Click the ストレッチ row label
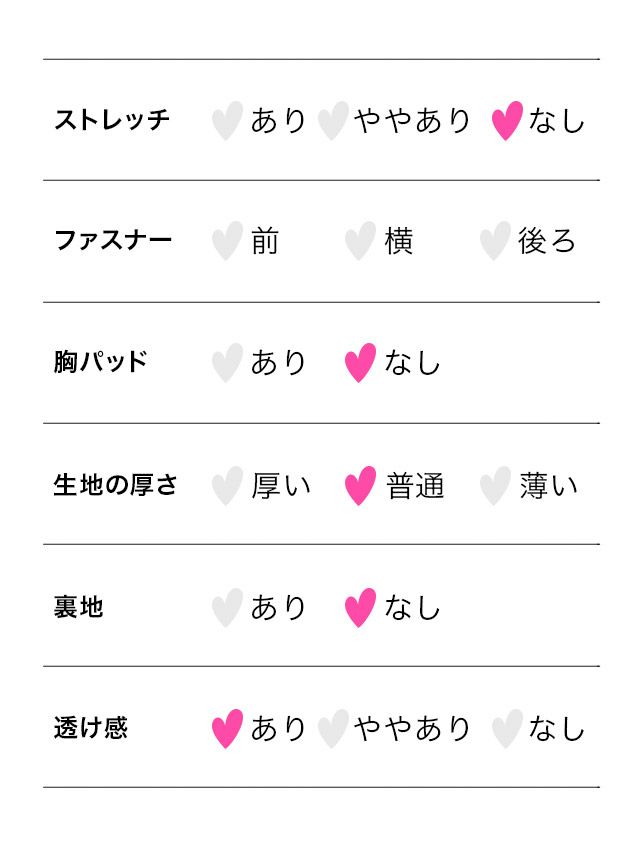The image size is (640, 854). (x=112, y=120)
